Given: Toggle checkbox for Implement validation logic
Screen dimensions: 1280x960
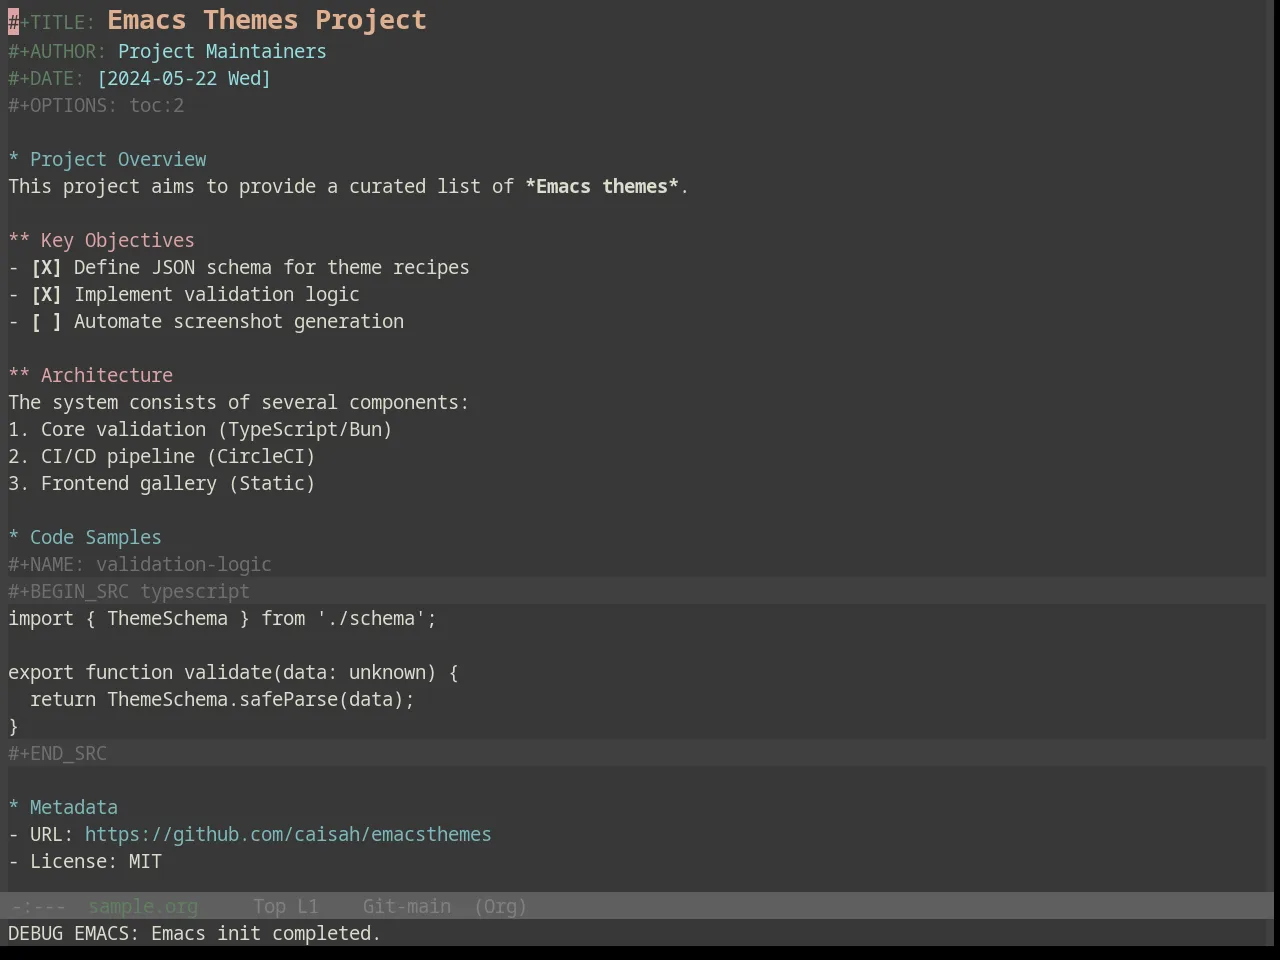Looking at the screenshot, I should coord(46,295).
